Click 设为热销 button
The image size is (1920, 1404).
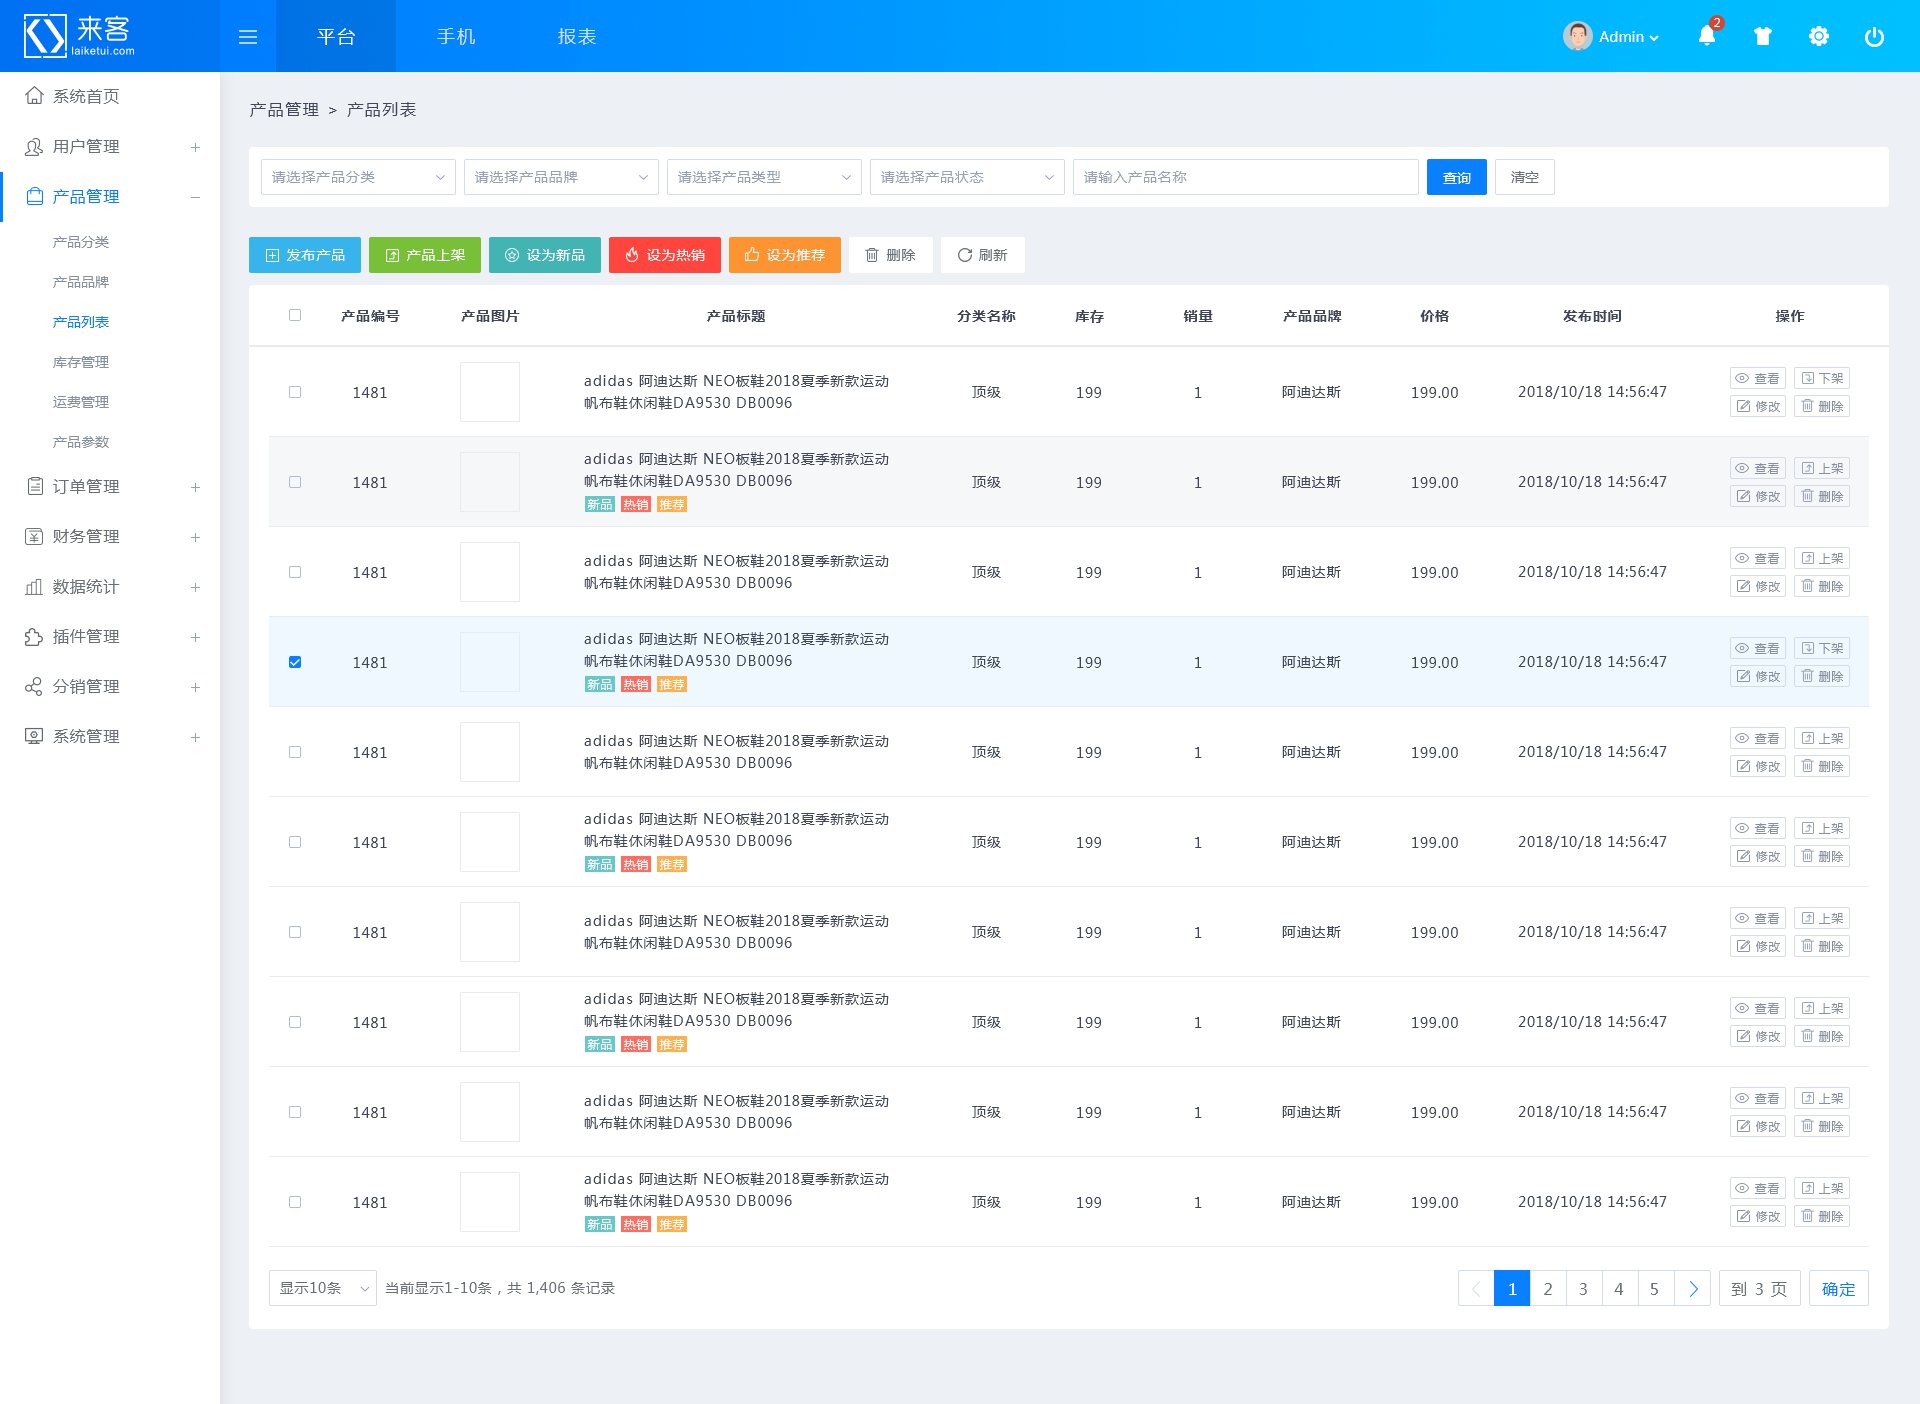665,255
